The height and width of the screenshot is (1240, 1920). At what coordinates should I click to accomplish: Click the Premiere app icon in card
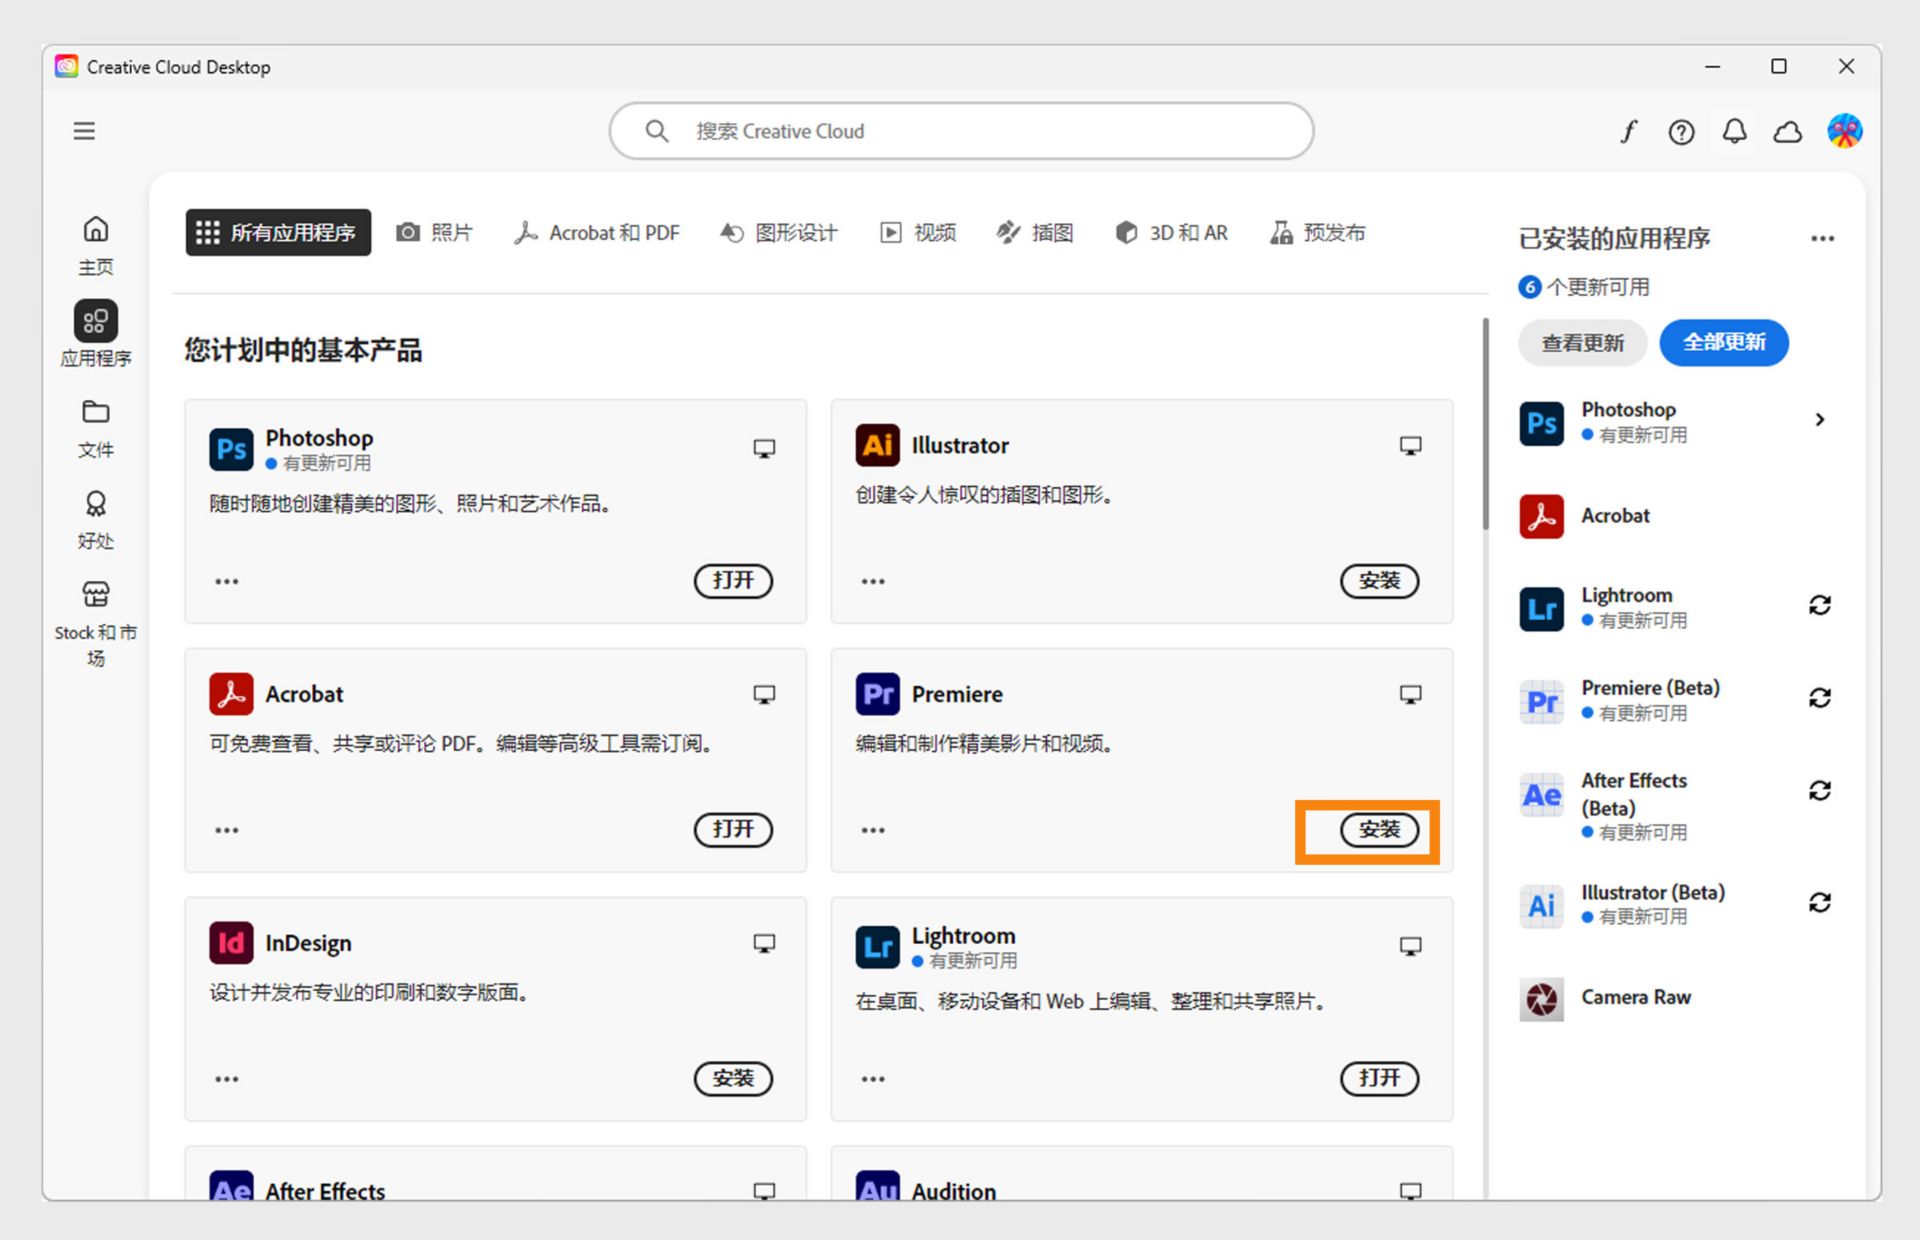[x=877, y=694]
